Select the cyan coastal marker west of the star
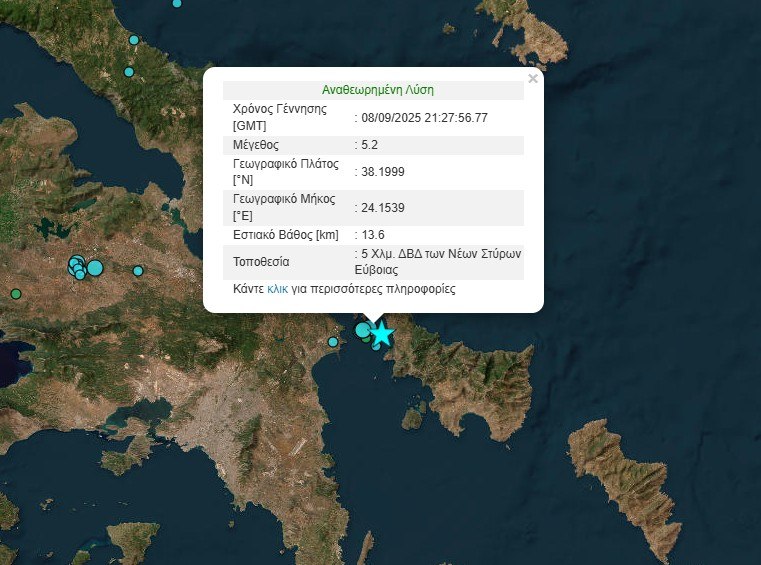Screen dimensions: 761x565 (x=333, y=342)
